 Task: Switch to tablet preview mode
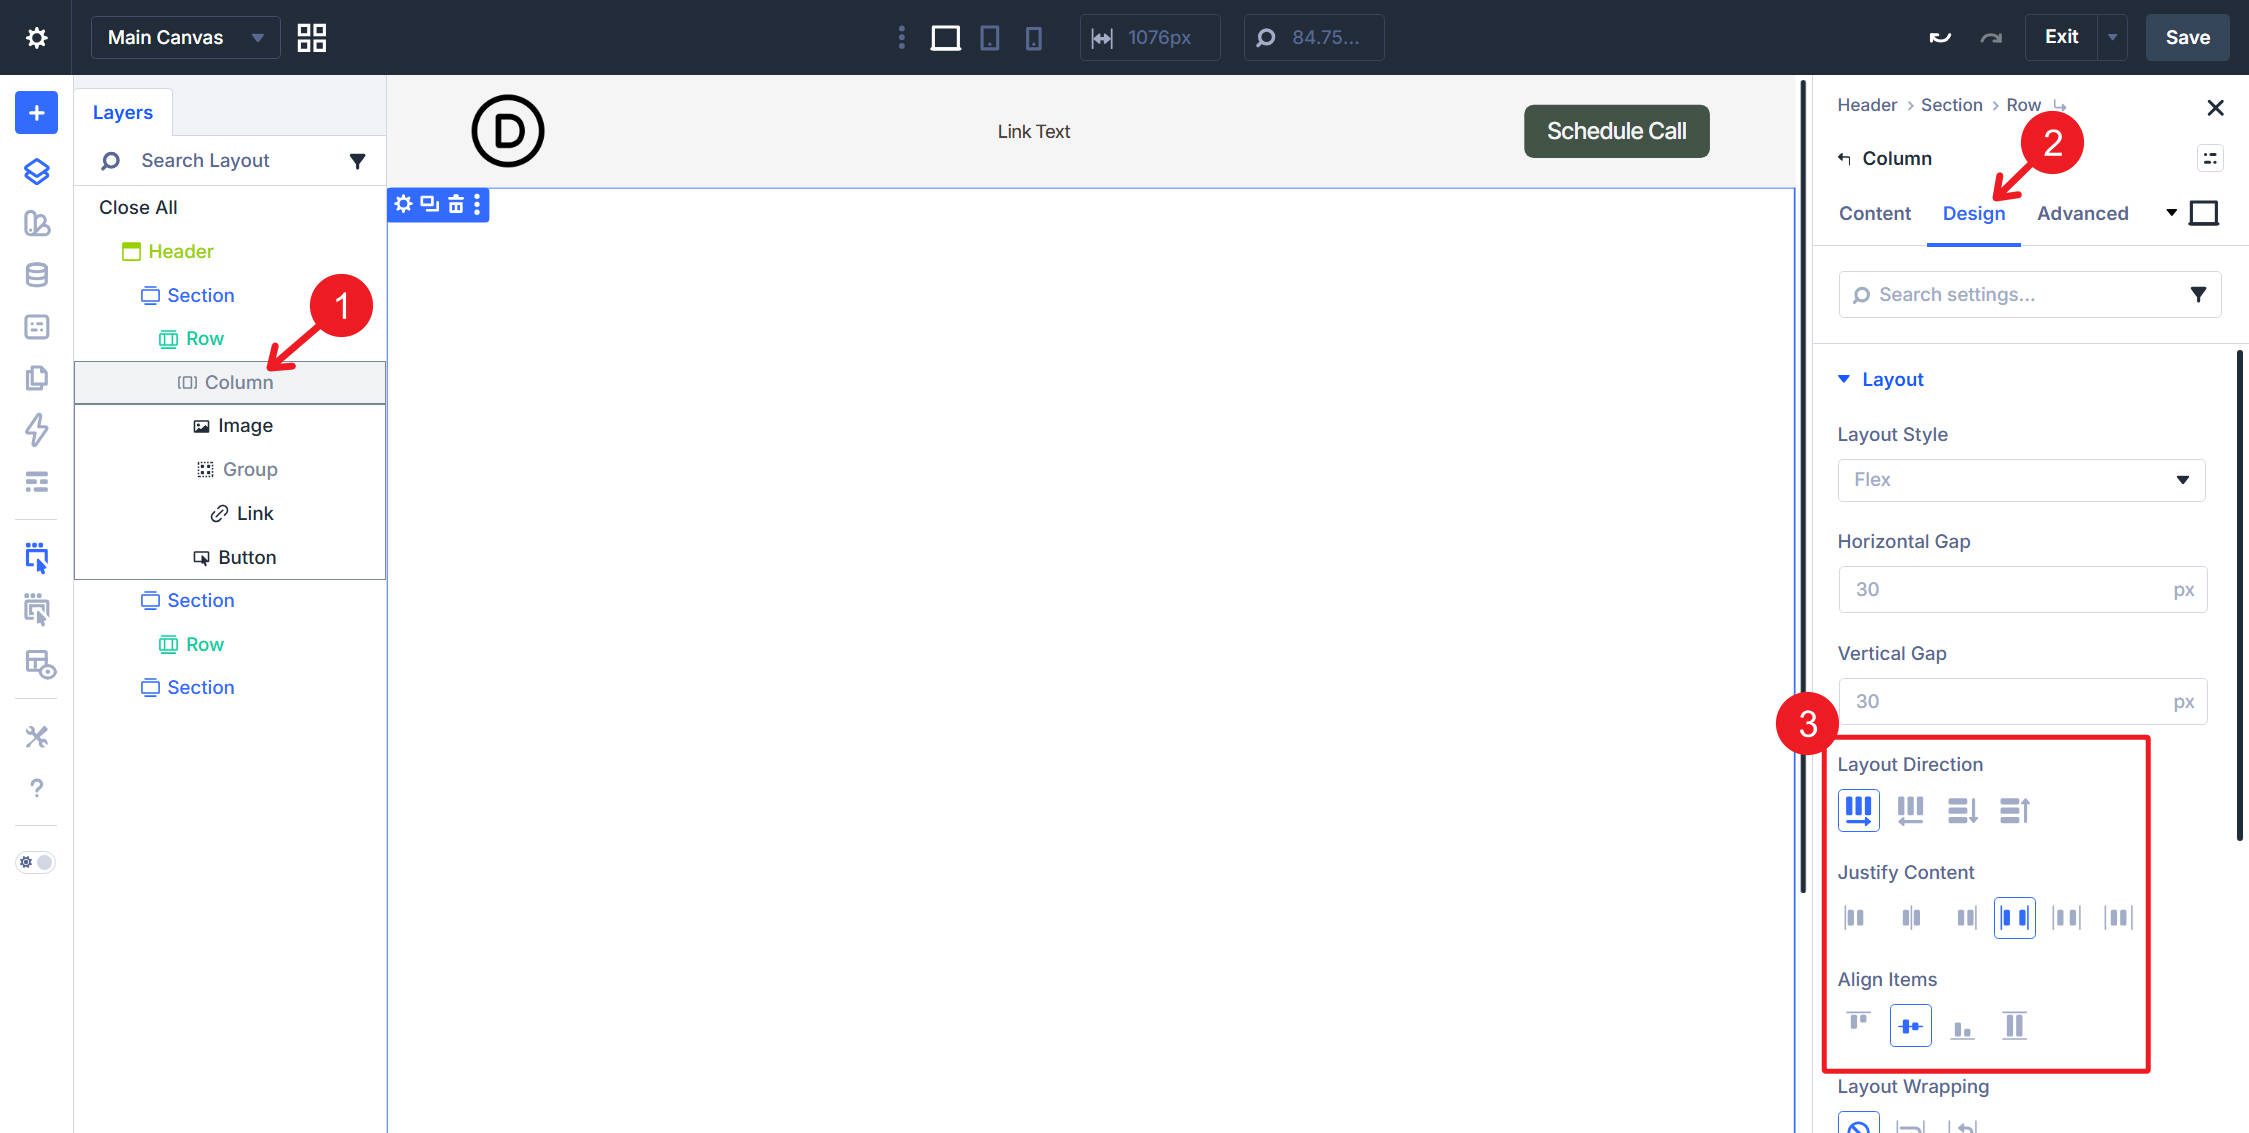click(989, 37)
